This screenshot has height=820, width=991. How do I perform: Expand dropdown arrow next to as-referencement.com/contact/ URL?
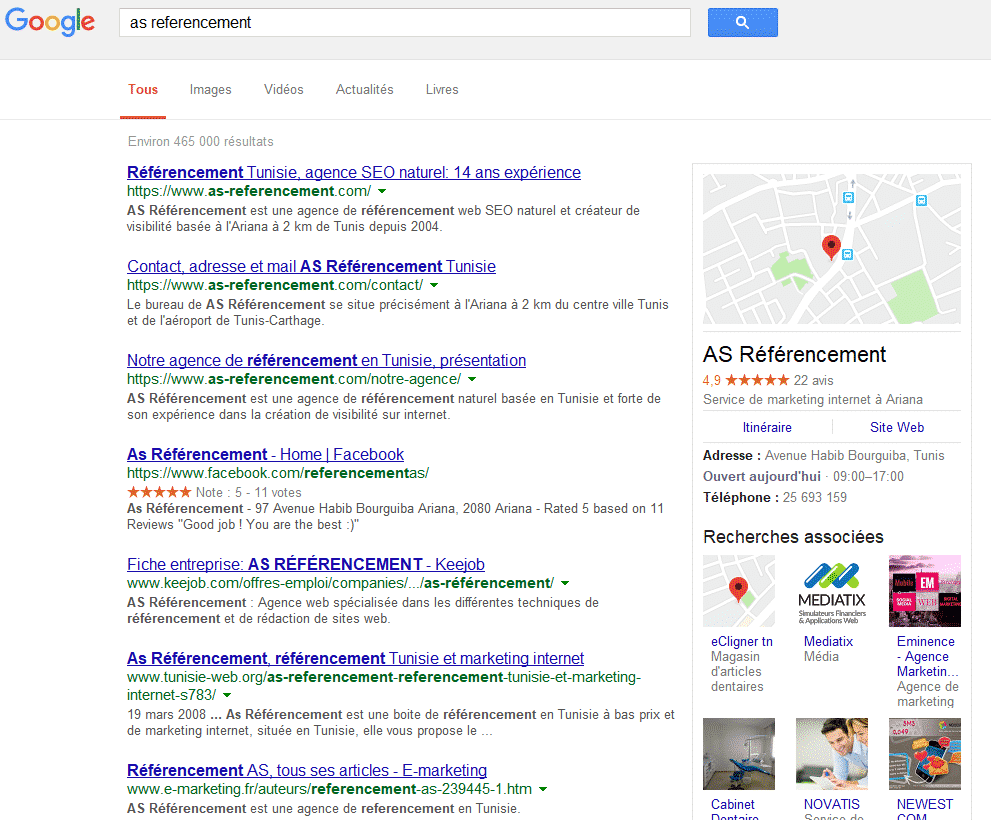click(434, 285)
